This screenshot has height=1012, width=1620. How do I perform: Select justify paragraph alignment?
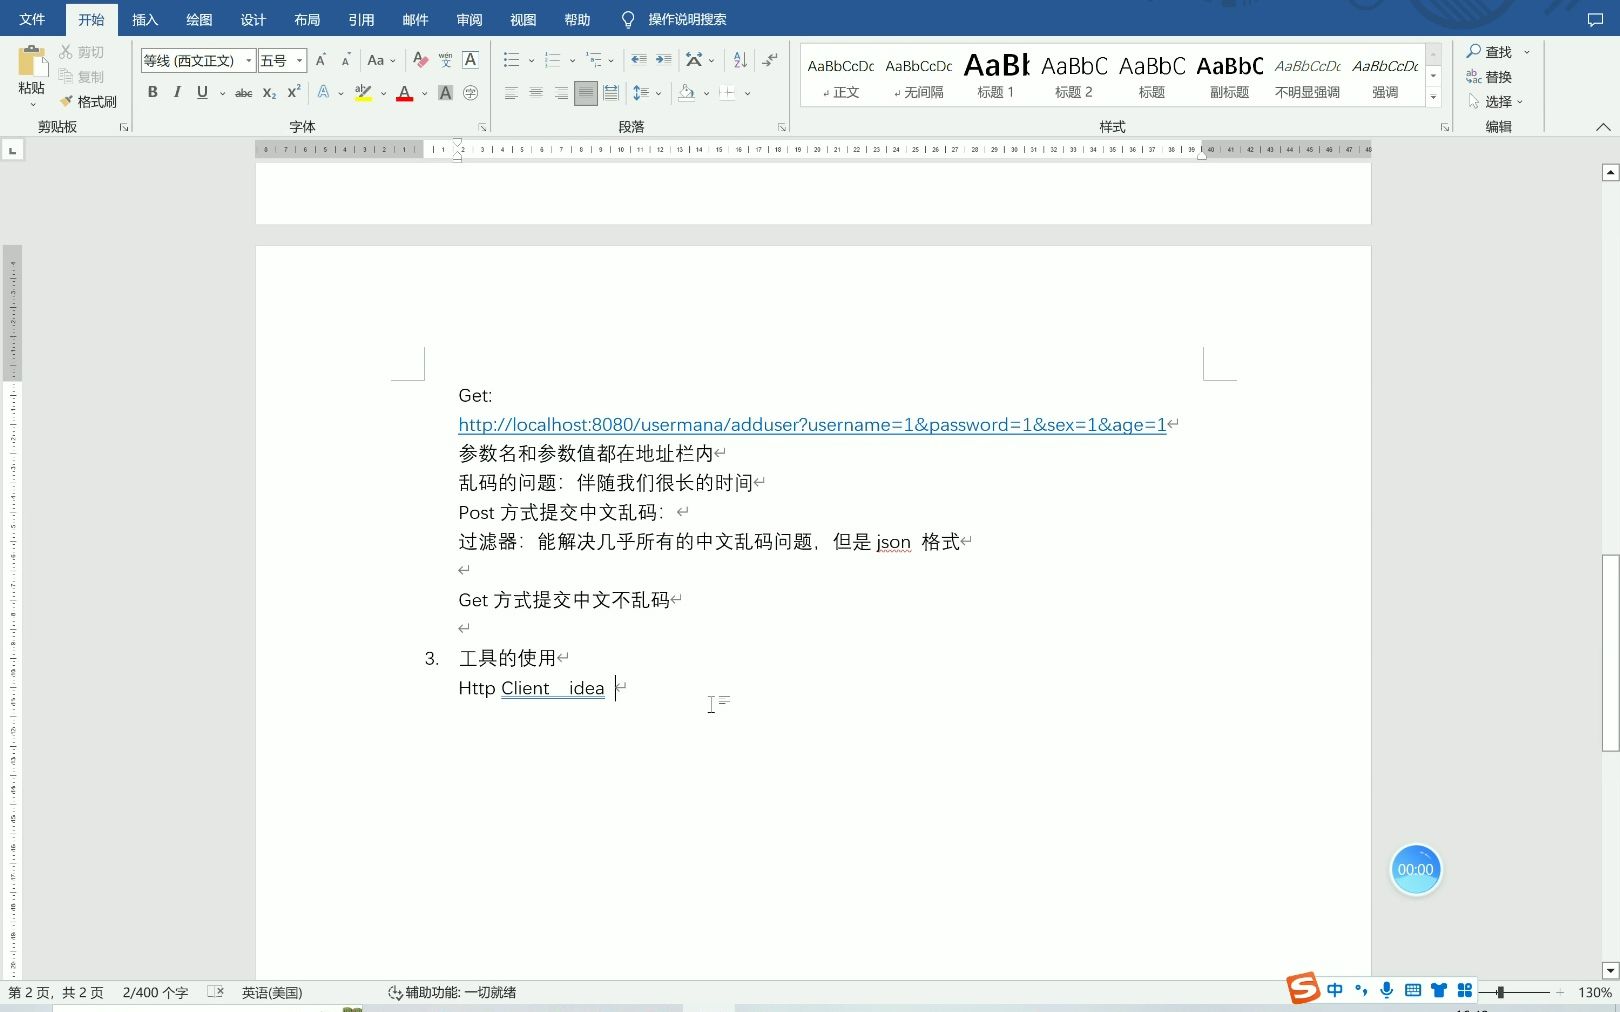pos(586,93)
